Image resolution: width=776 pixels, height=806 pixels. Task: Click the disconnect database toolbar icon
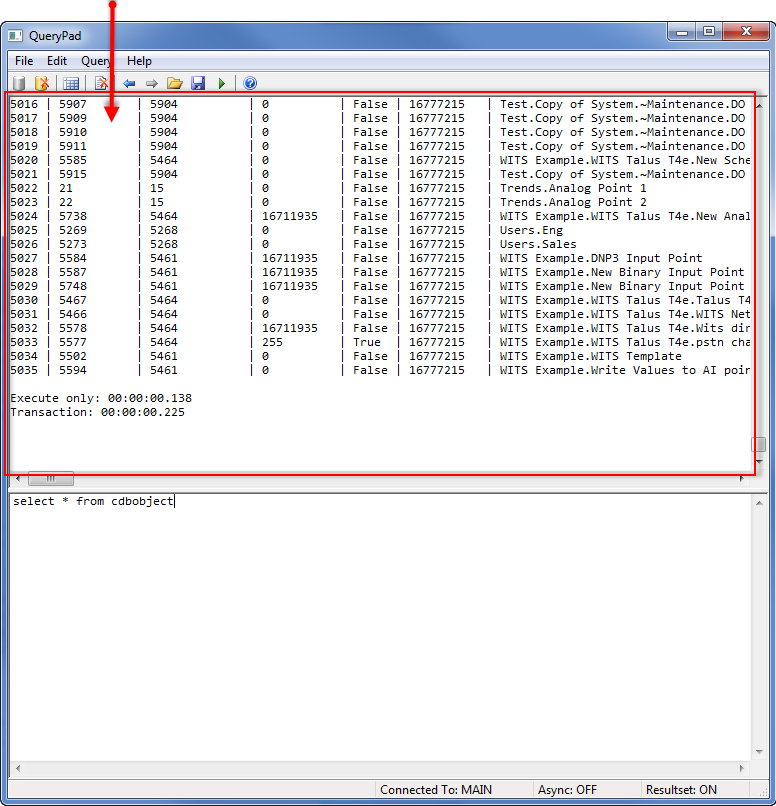42,83
